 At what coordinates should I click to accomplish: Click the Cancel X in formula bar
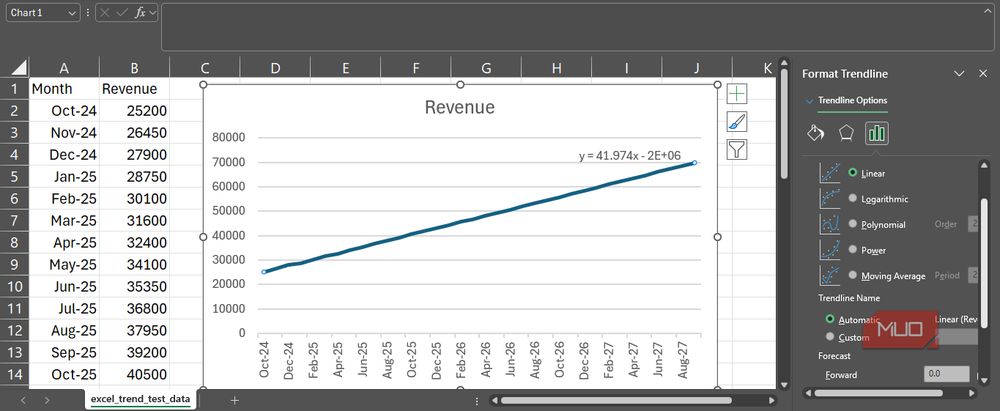[x=105, y=13]
